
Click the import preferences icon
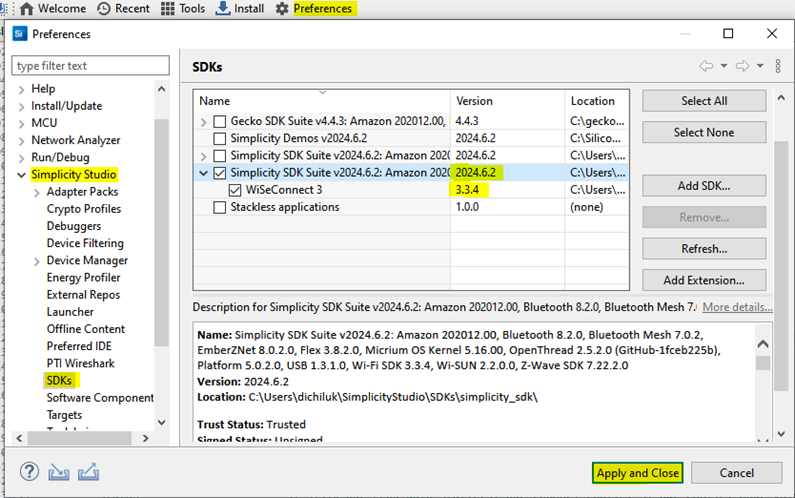point(58,472)
